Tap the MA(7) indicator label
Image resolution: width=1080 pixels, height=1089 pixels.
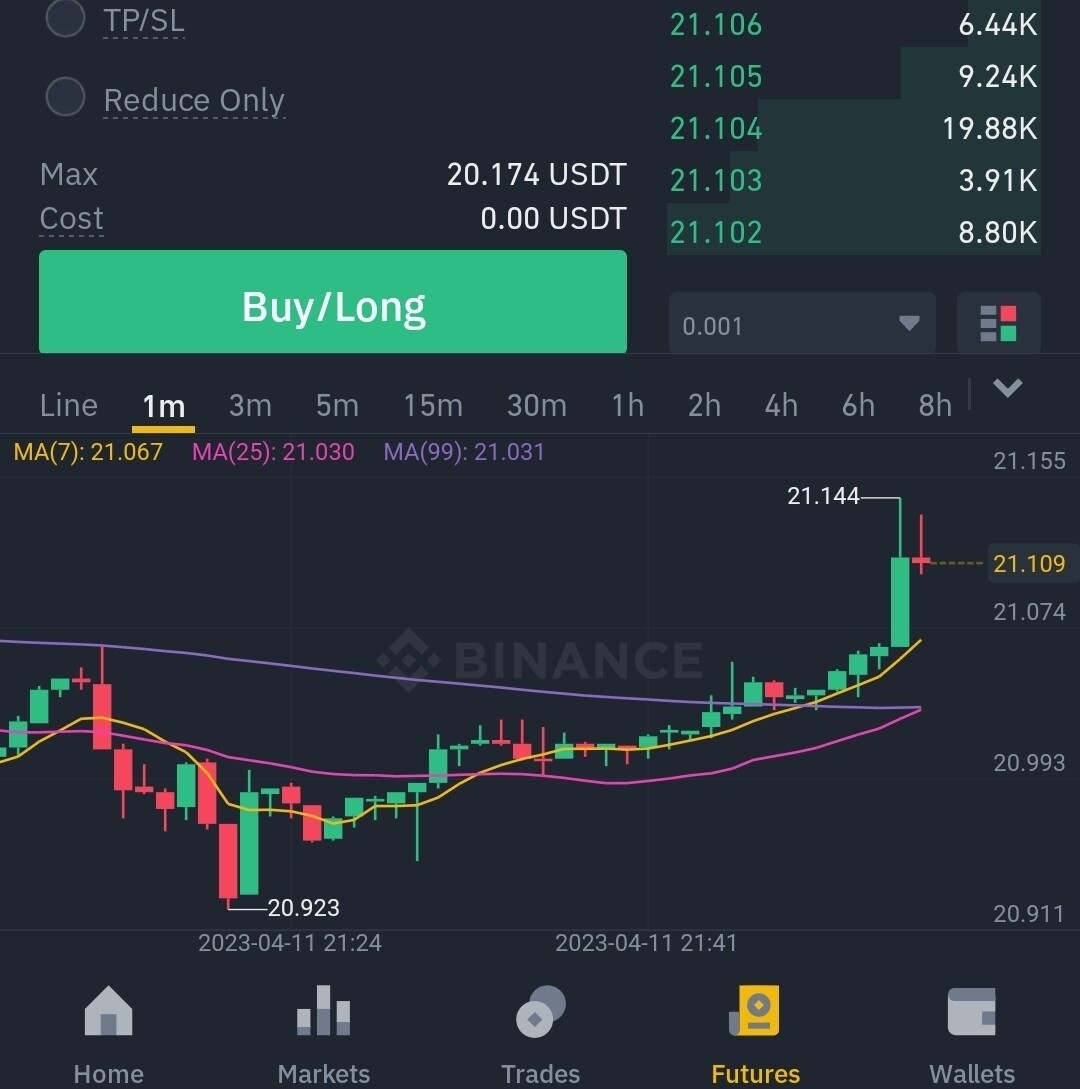coord(88,452)
